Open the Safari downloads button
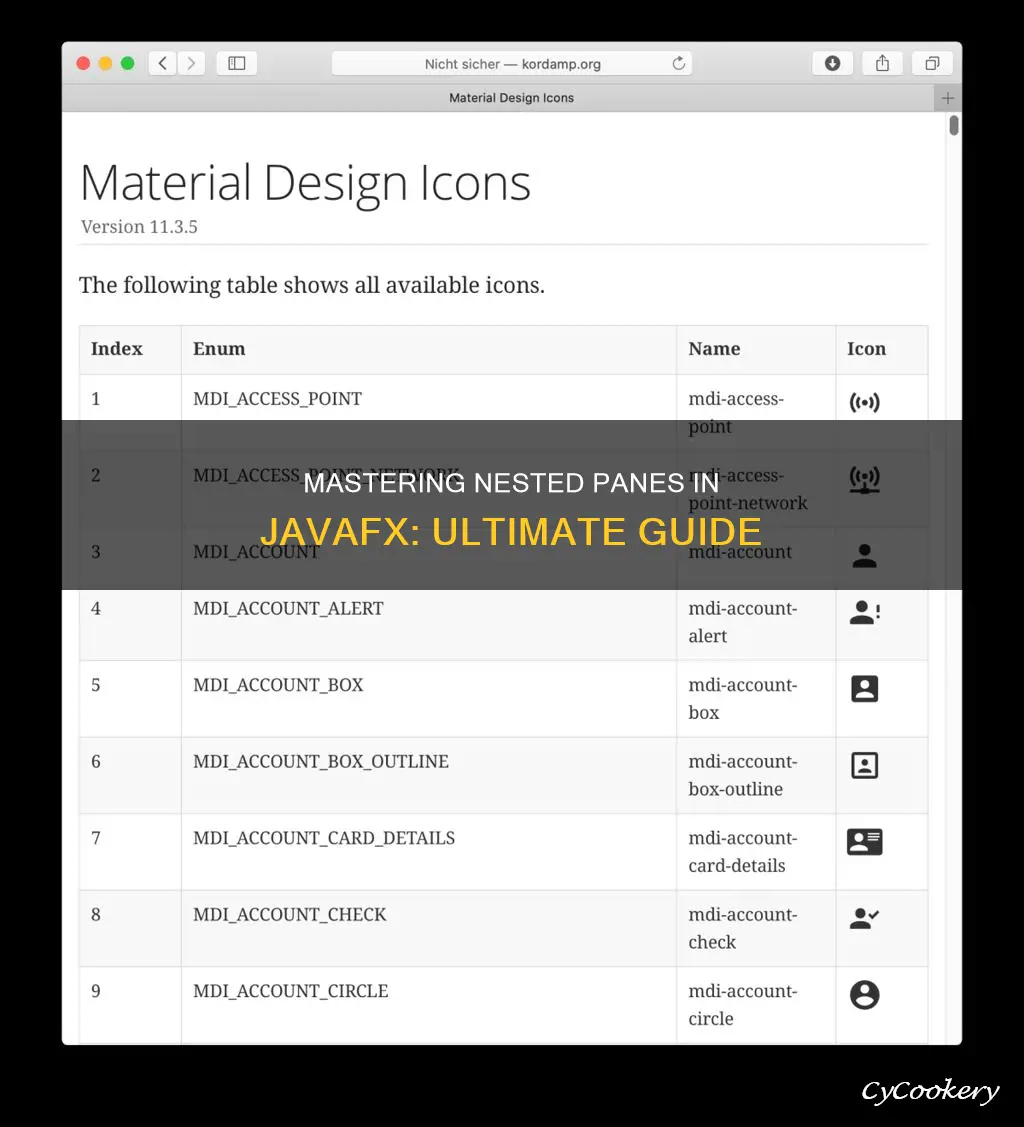Image resolution: width=1024 pixels, height=1127 pixels. click(832, 63)
